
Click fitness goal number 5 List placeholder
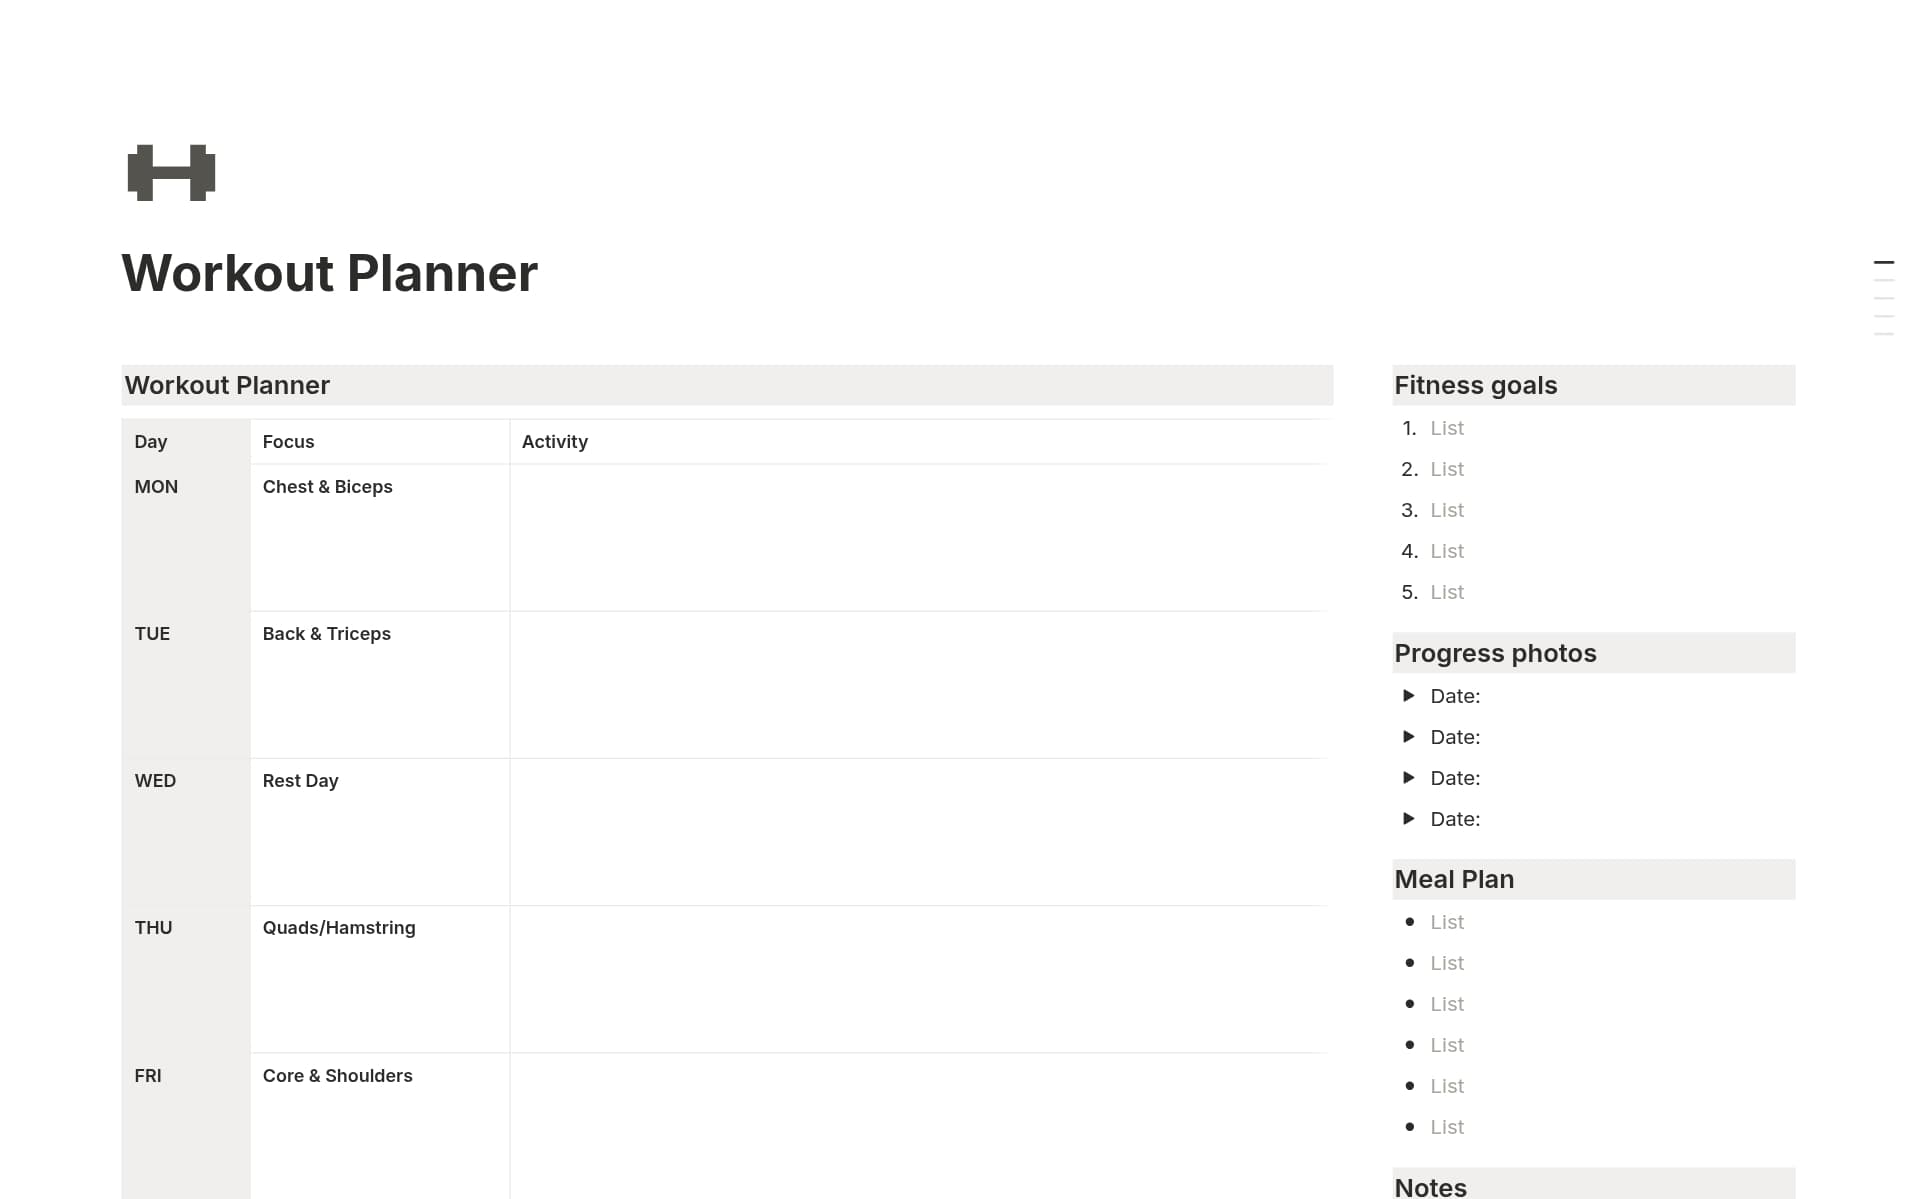1447,592
